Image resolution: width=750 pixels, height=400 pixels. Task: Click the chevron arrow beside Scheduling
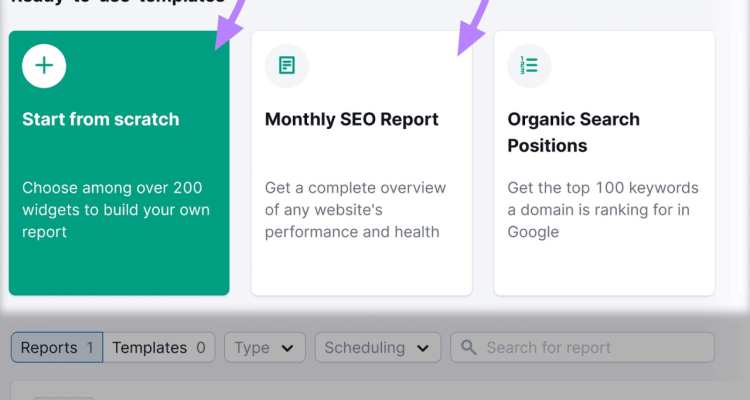pos(422,348)
